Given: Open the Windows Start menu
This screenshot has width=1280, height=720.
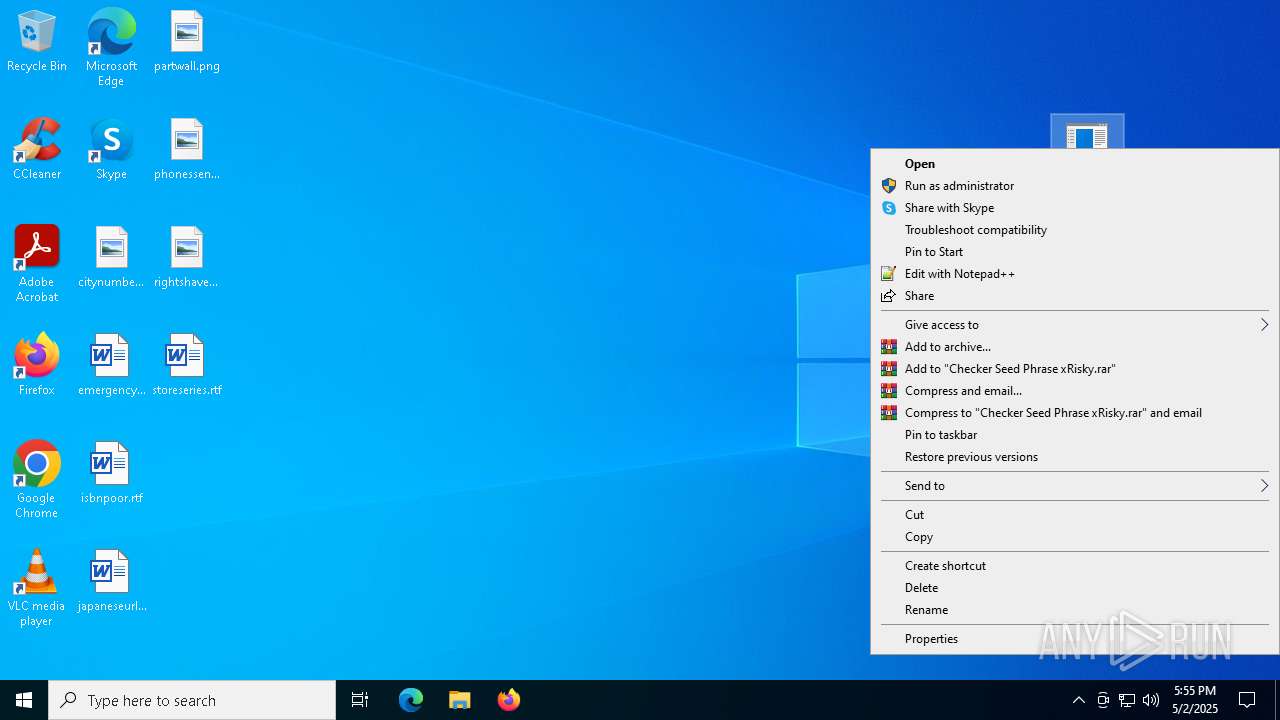Looking at the screenshot, I should point(24,700).
